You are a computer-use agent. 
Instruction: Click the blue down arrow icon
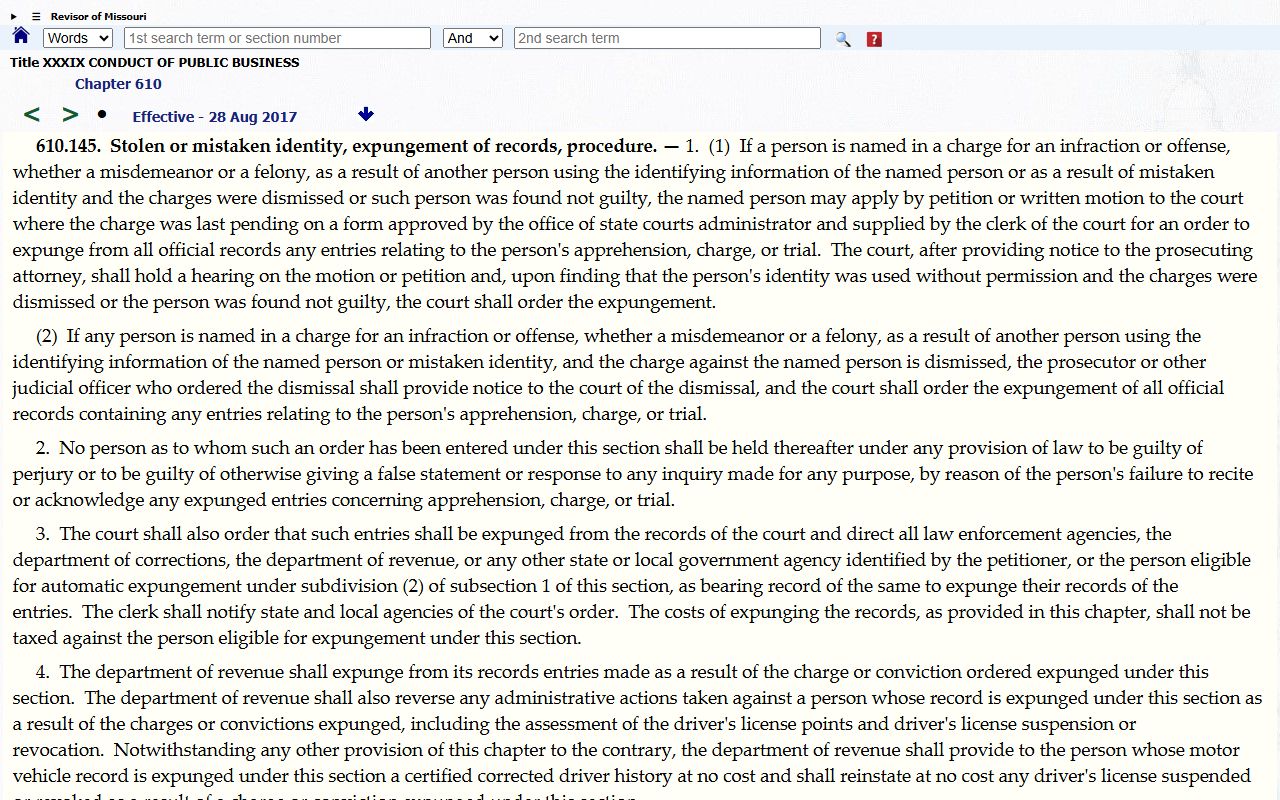(366, 115)
